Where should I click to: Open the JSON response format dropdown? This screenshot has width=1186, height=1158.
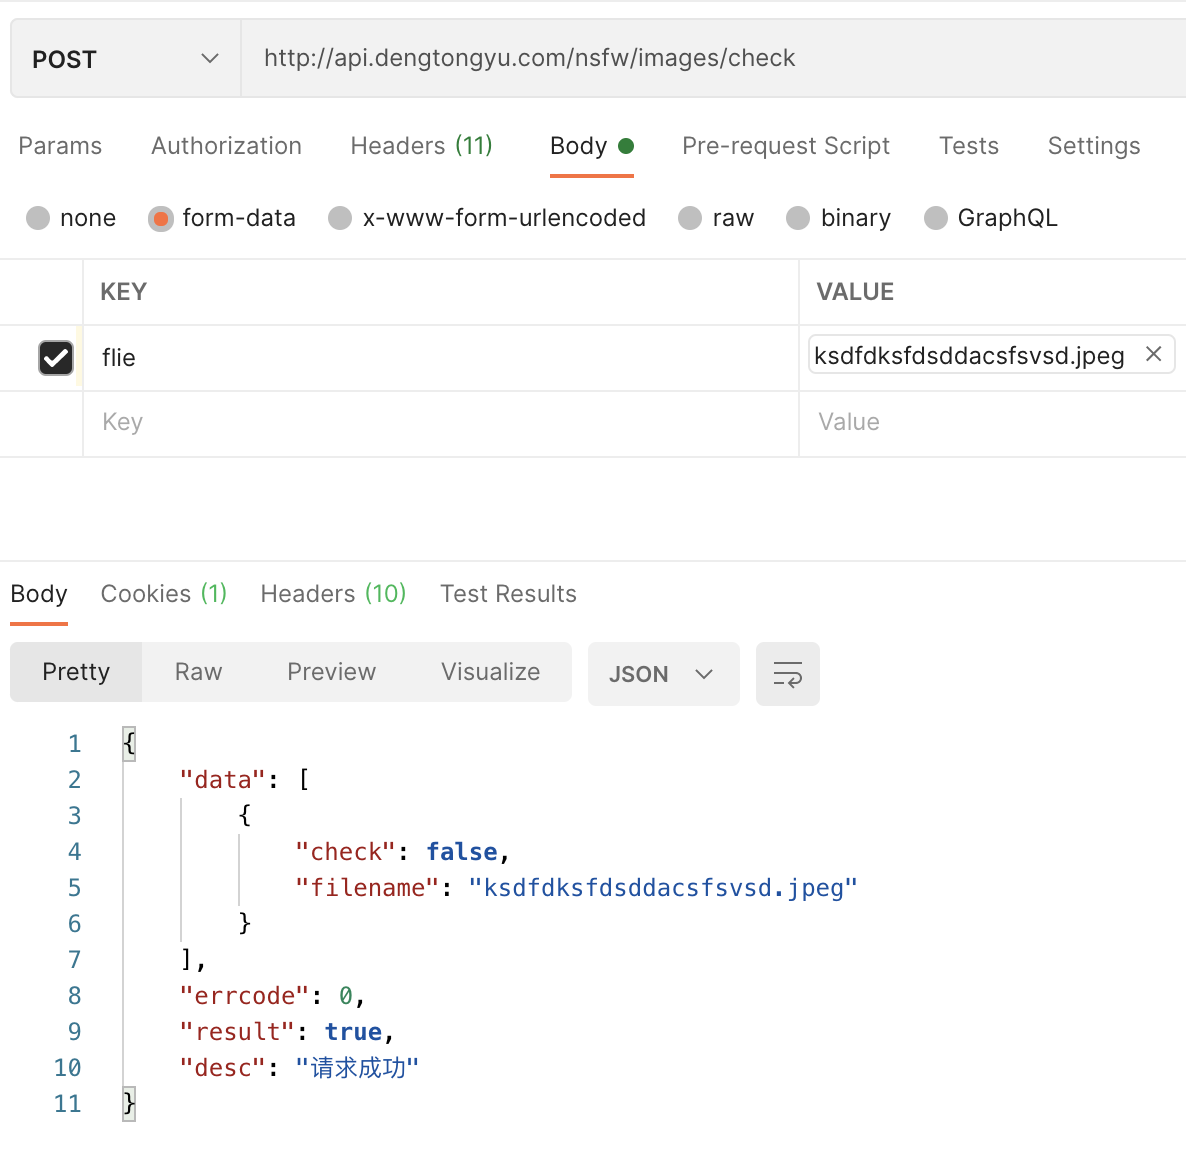click(x=663, y=673)
